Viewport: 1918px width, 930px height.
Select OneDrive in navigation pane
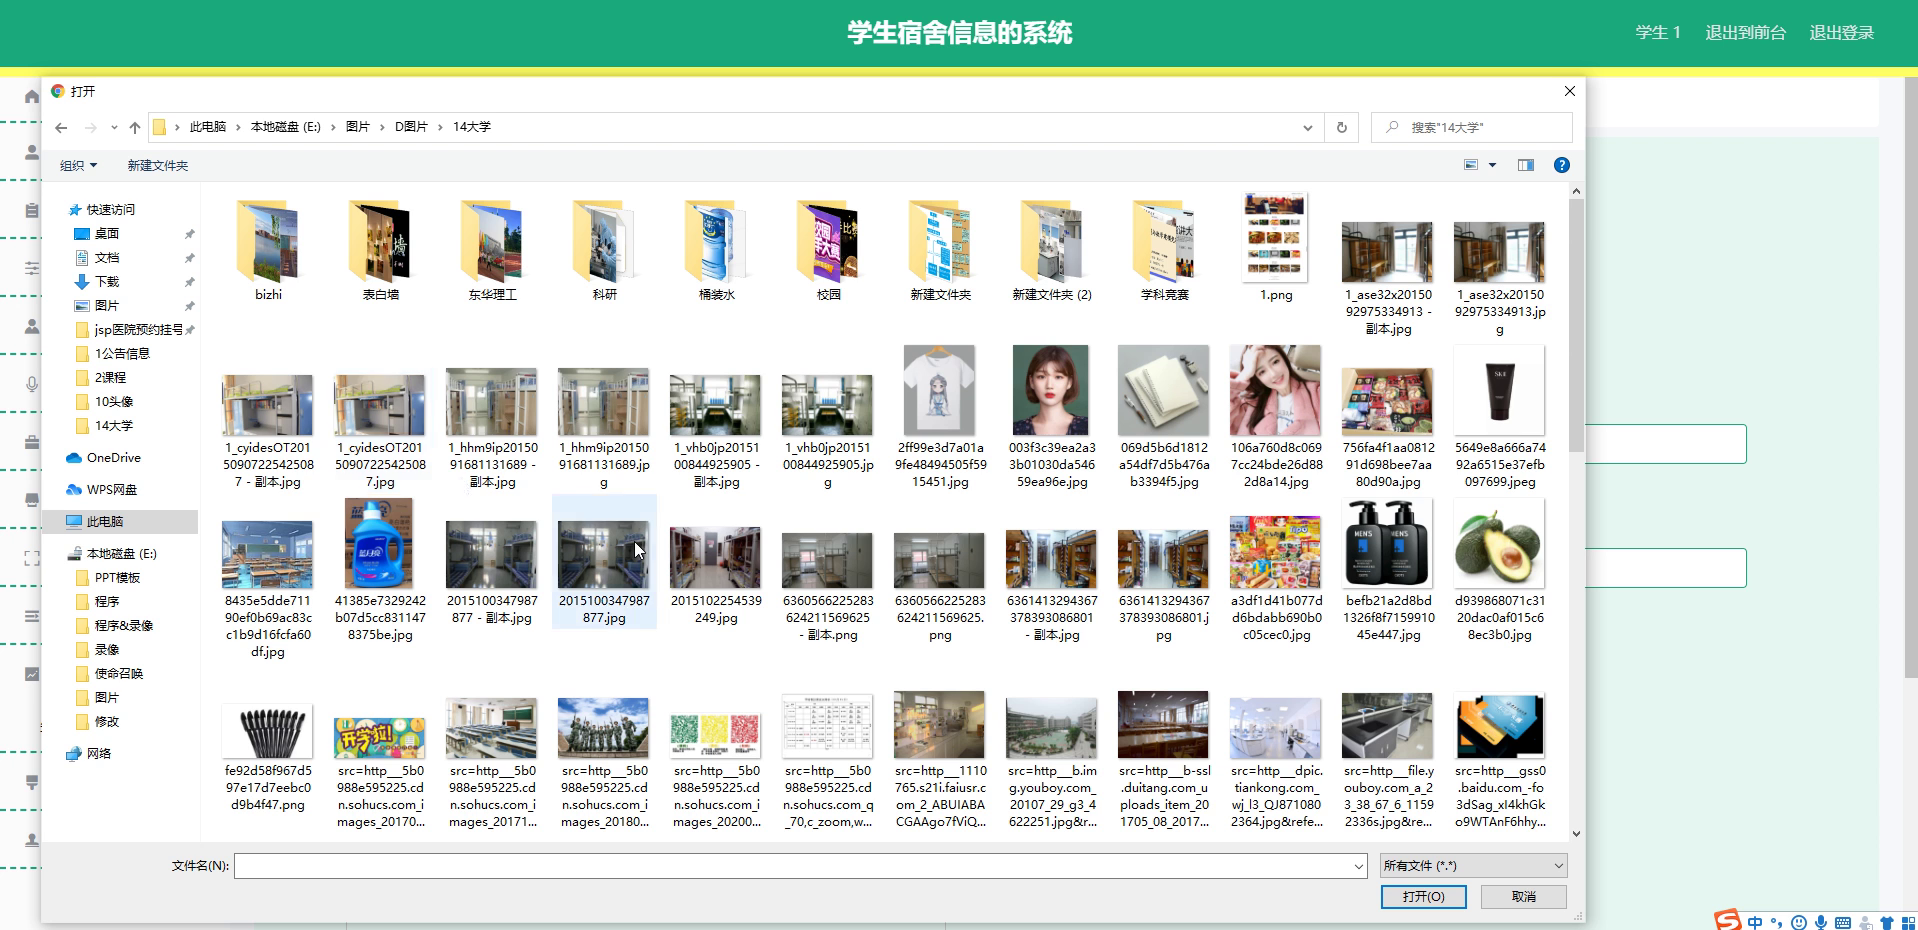[x=114, y=458]
